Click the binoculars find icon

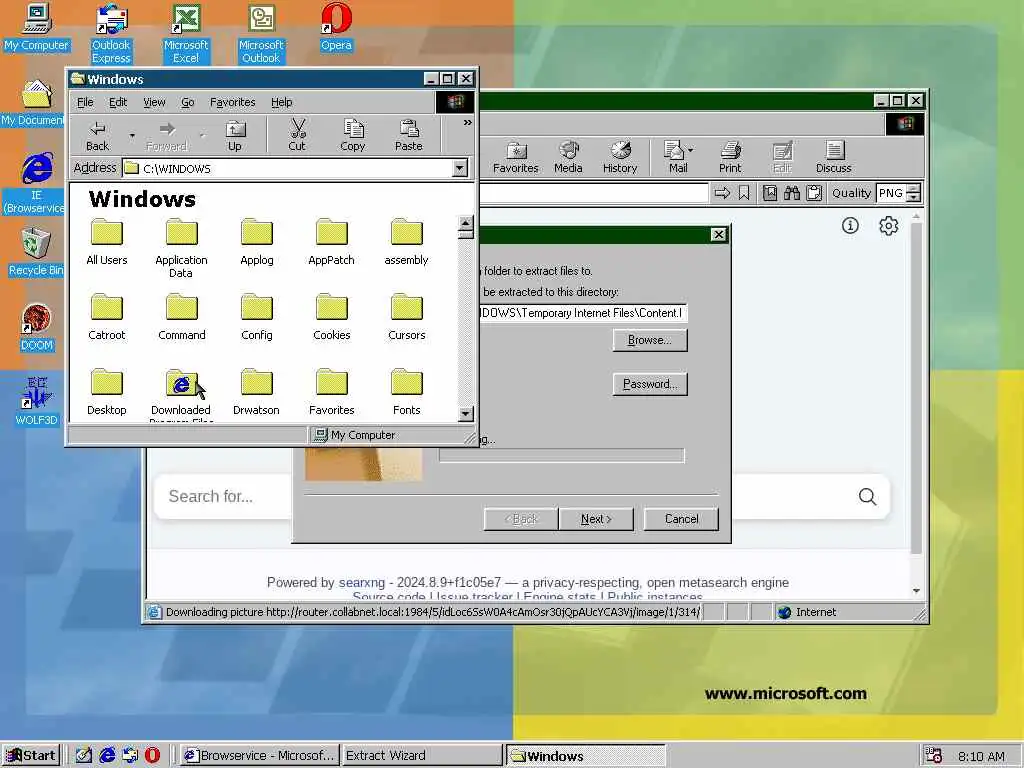point(792,193)
